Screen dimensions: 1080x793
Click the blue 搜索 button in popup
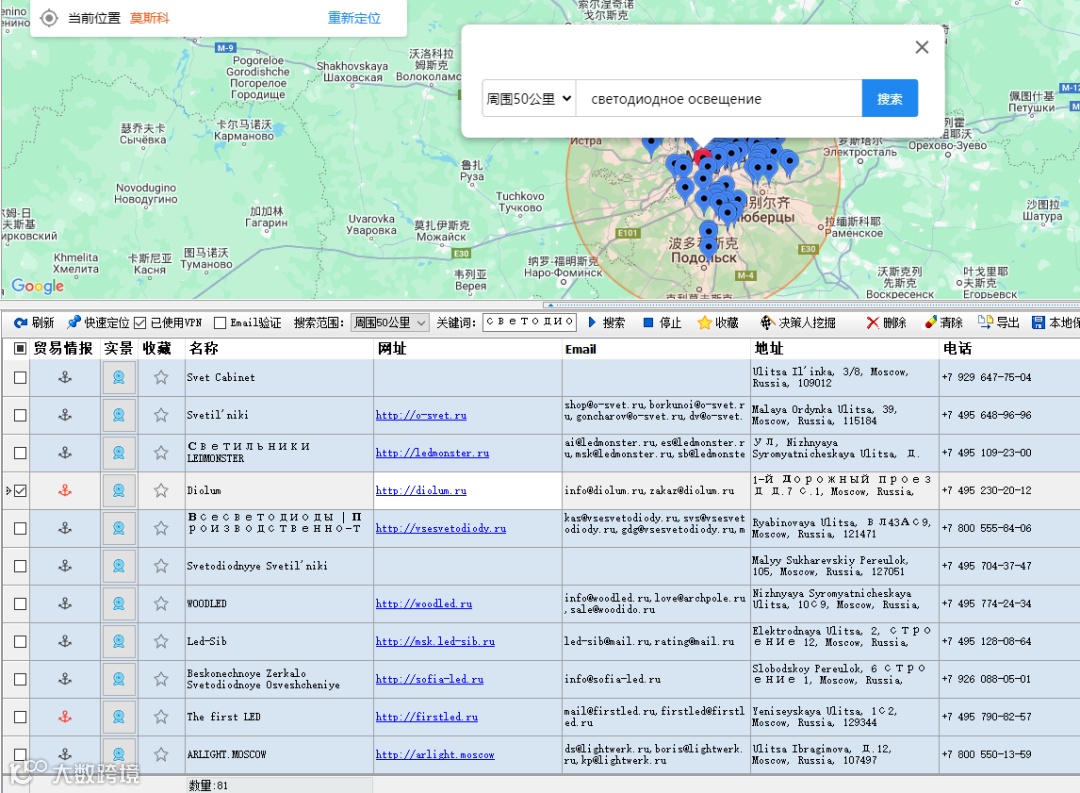click(889, 99)
